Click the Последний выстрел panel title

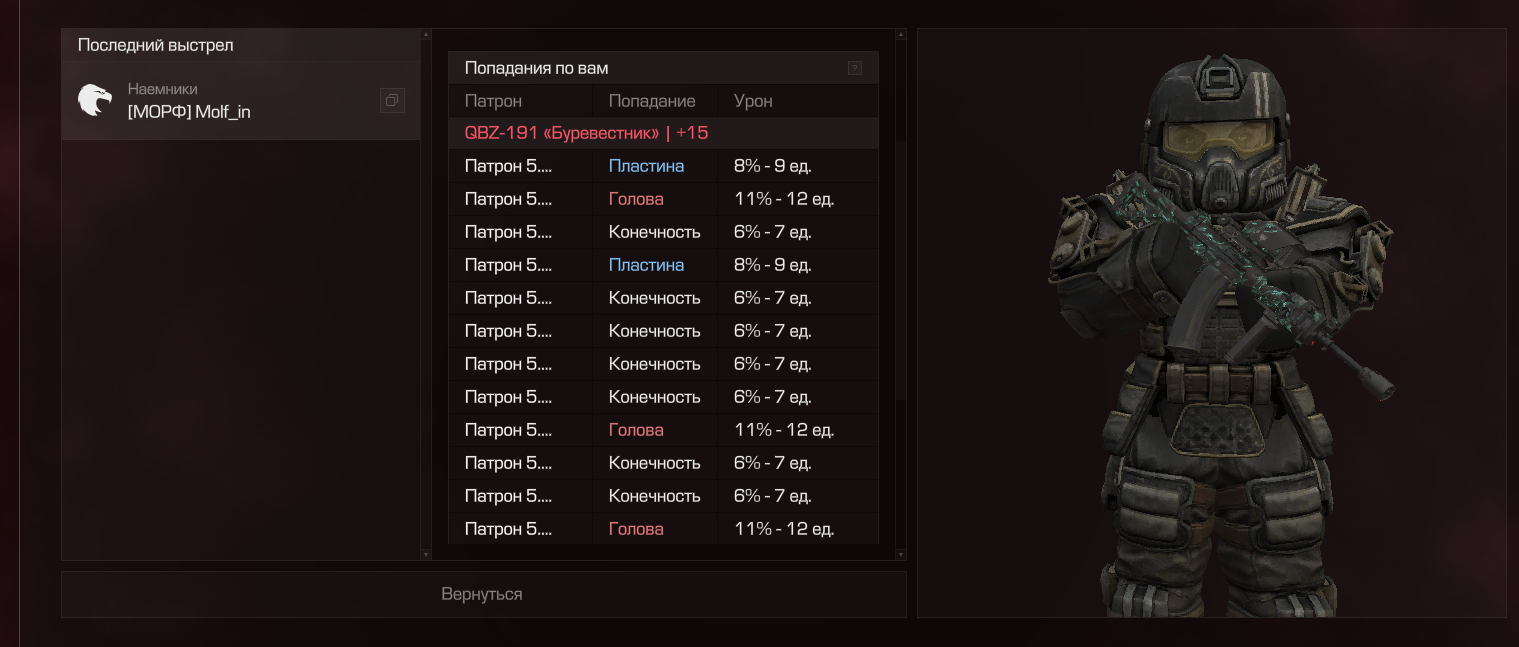coord(156,45)
